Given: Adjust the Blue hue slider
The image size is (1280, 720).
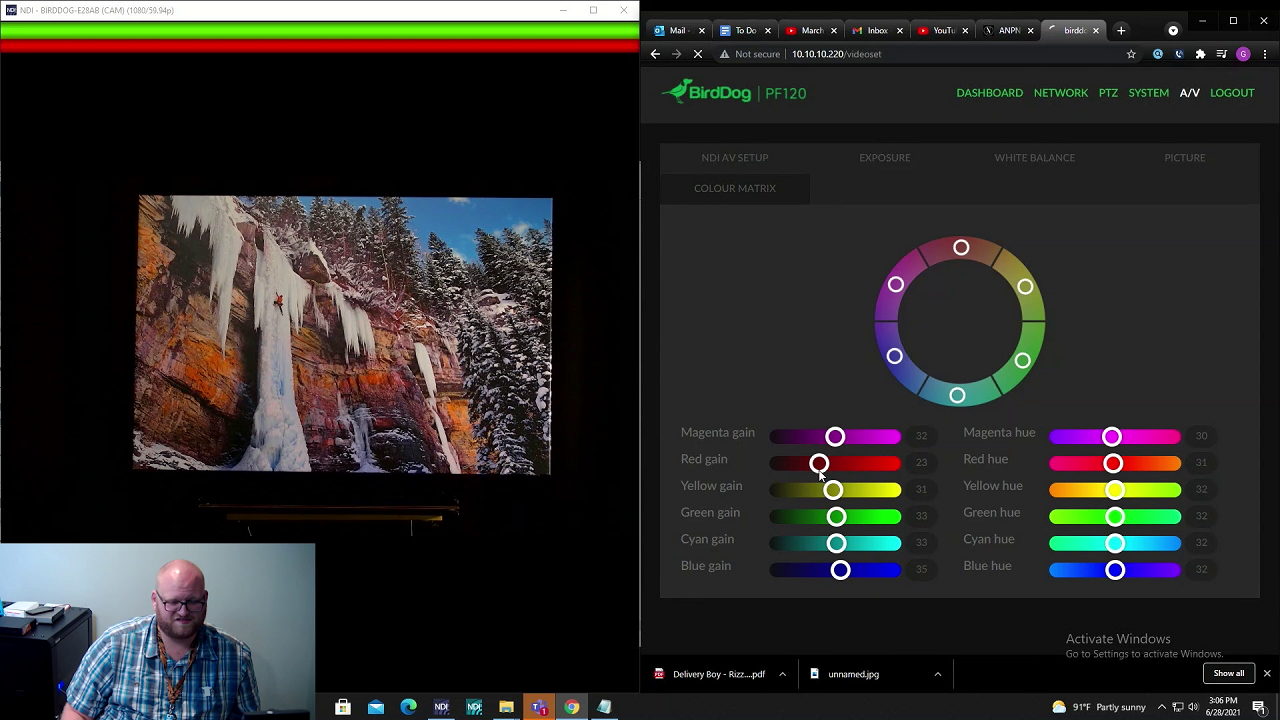Looking at the screenshot, I should 1115,570.
